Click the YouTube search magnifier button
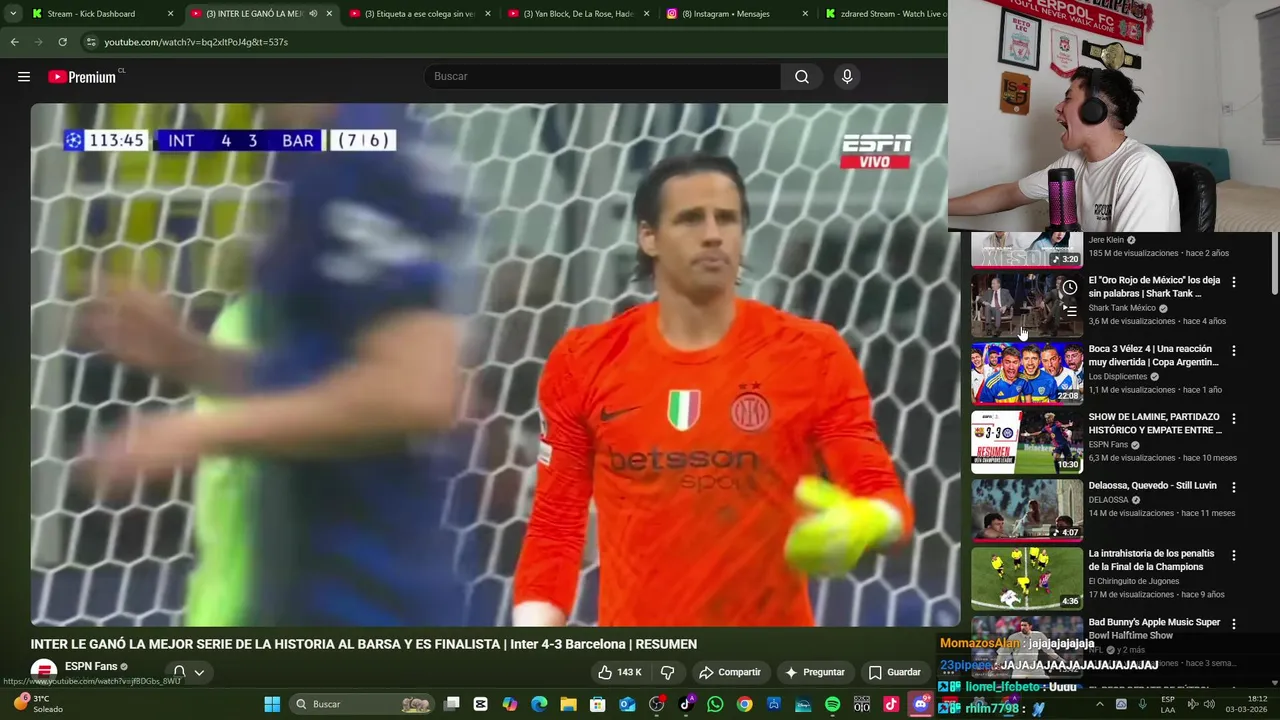 (802, 77)
